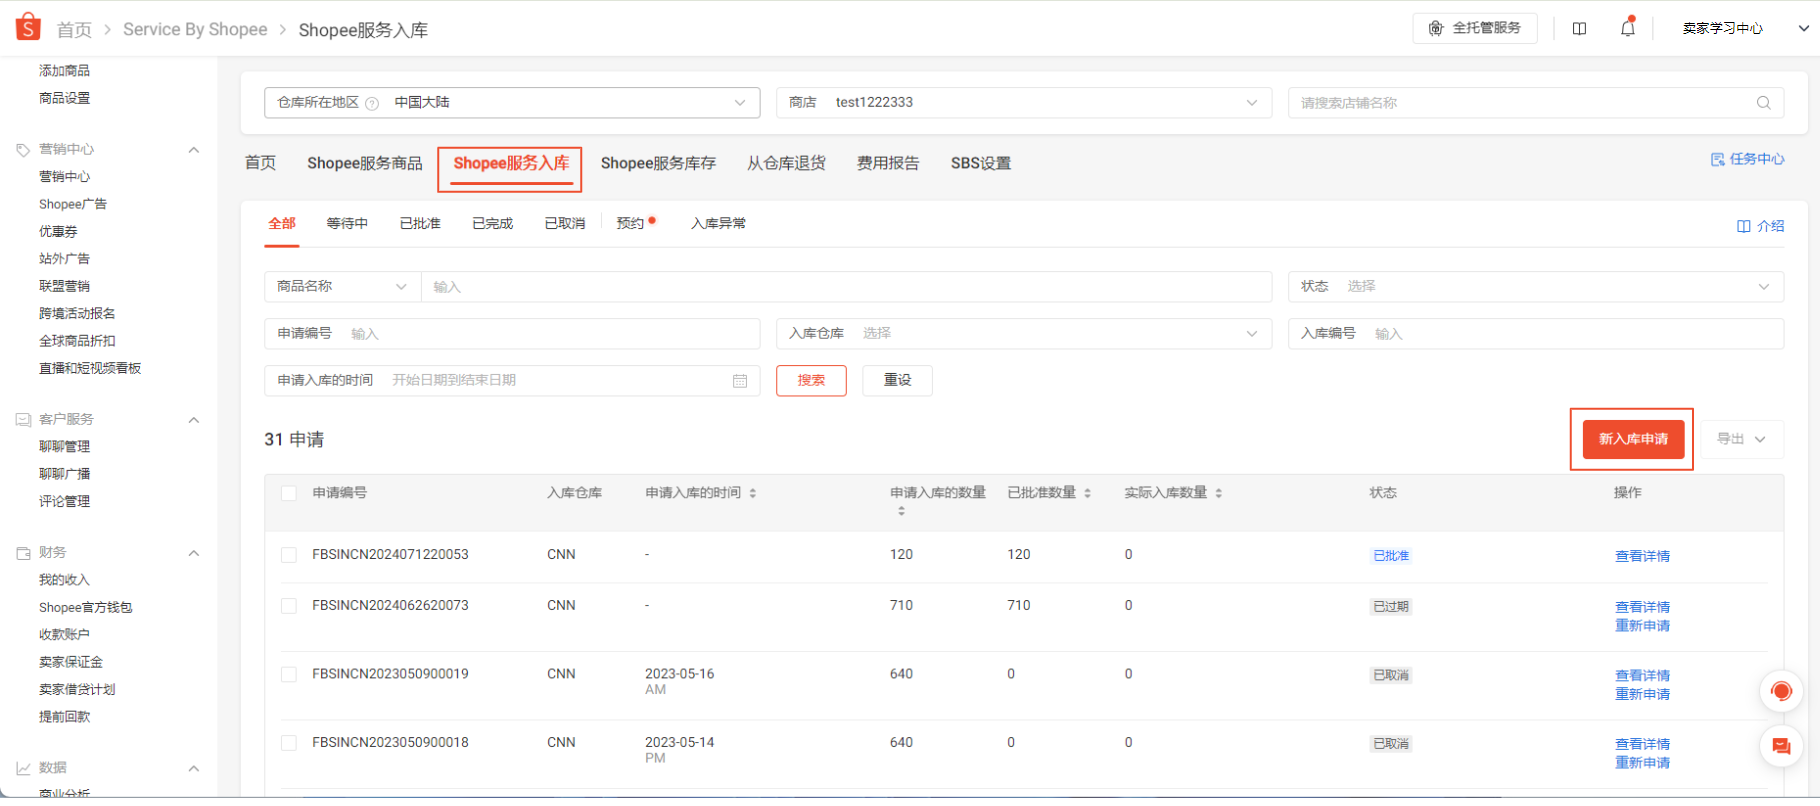Image resolution: width=1820 pixels, height=806 pixels.
Task: Check the row FBSINCN2023050900018
Action: click(289, 743)
